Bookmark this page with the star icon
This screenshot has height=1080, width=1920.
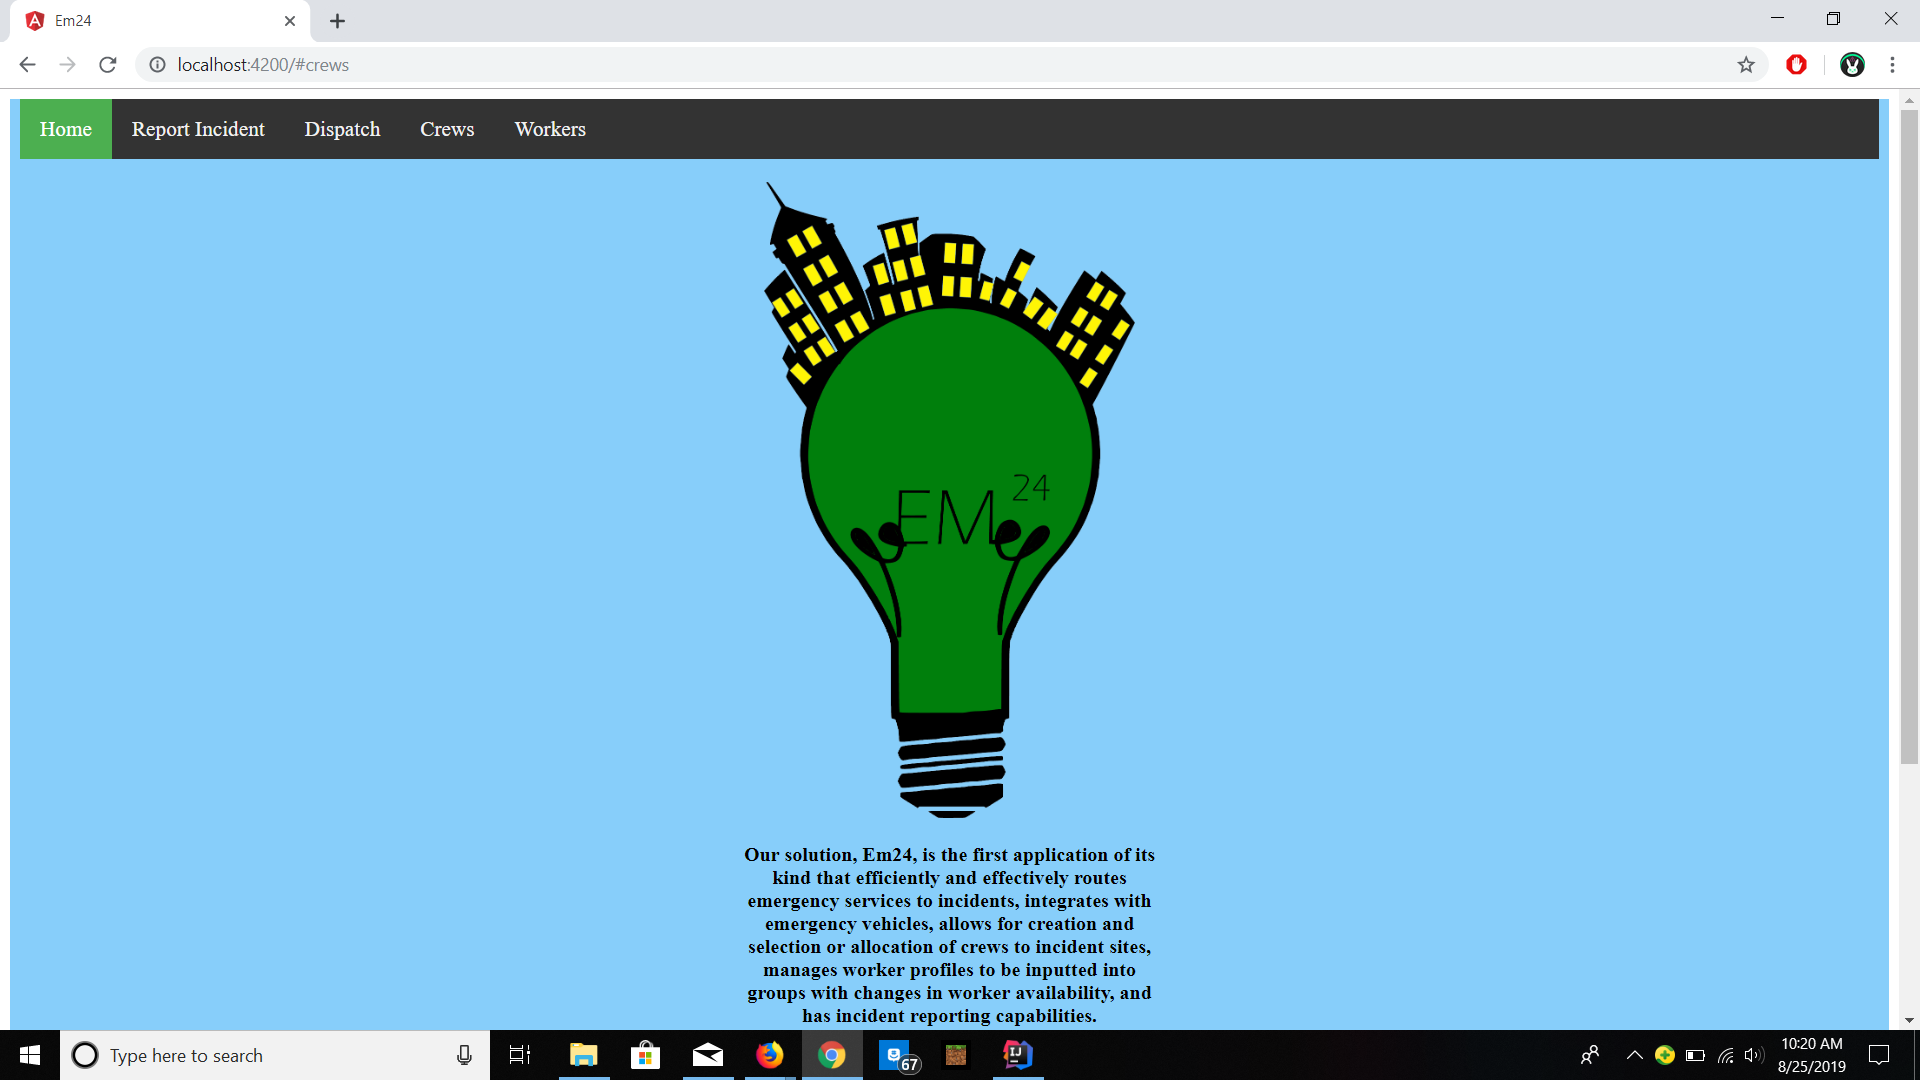[x=1746, y=65]
